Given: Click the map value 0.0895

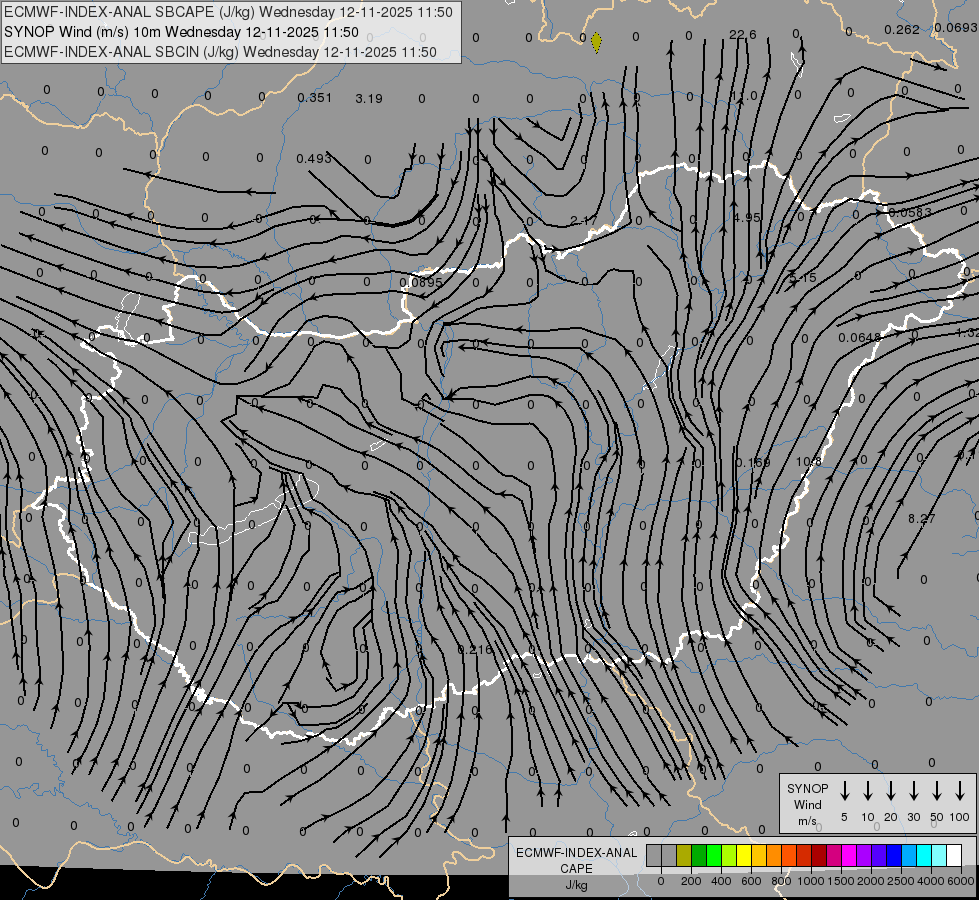Looking at the screenshot, I should [x=421, y=282].
